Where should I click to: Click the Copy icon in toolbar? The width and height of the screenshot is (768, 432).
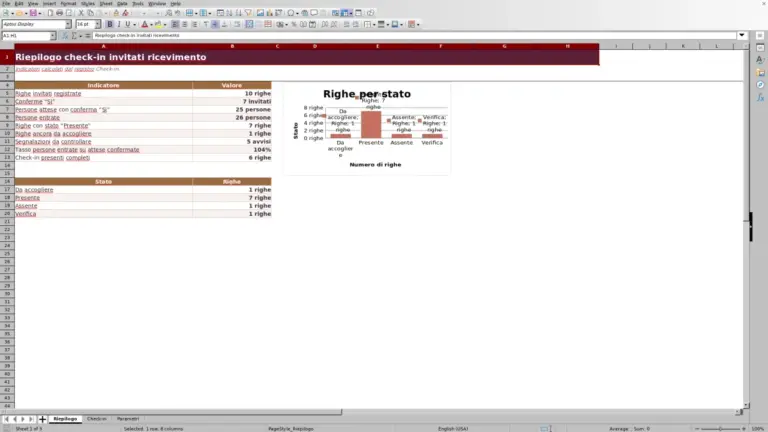[x=90, y=13]
